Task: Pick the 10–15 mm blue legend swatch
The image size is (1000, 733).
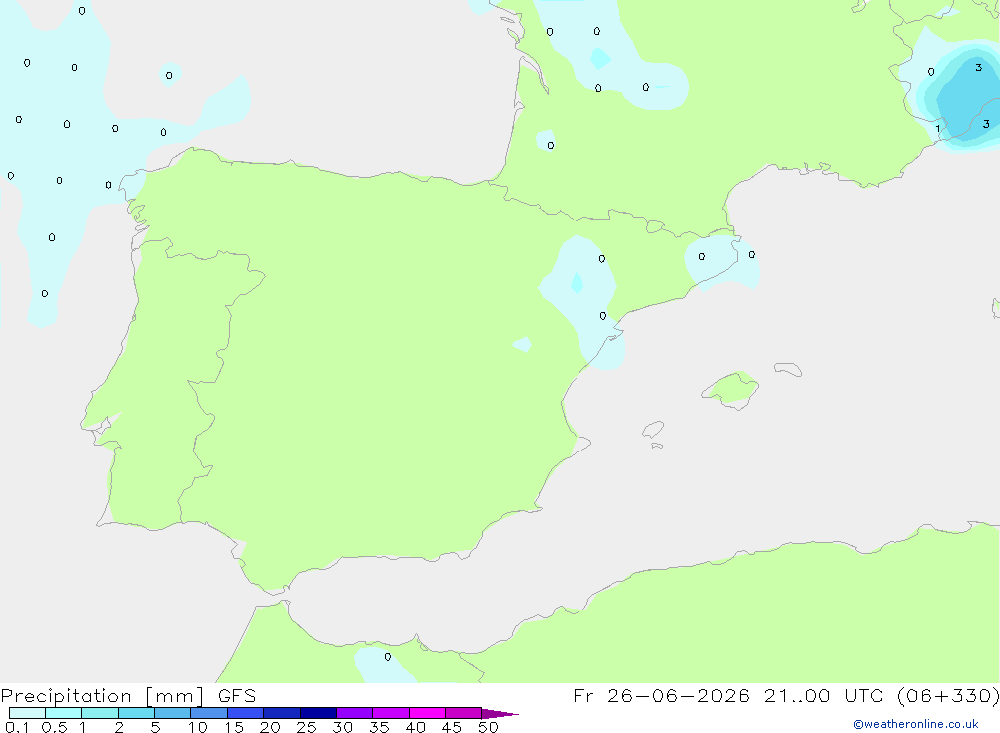Action: click(x=209, y=713)
